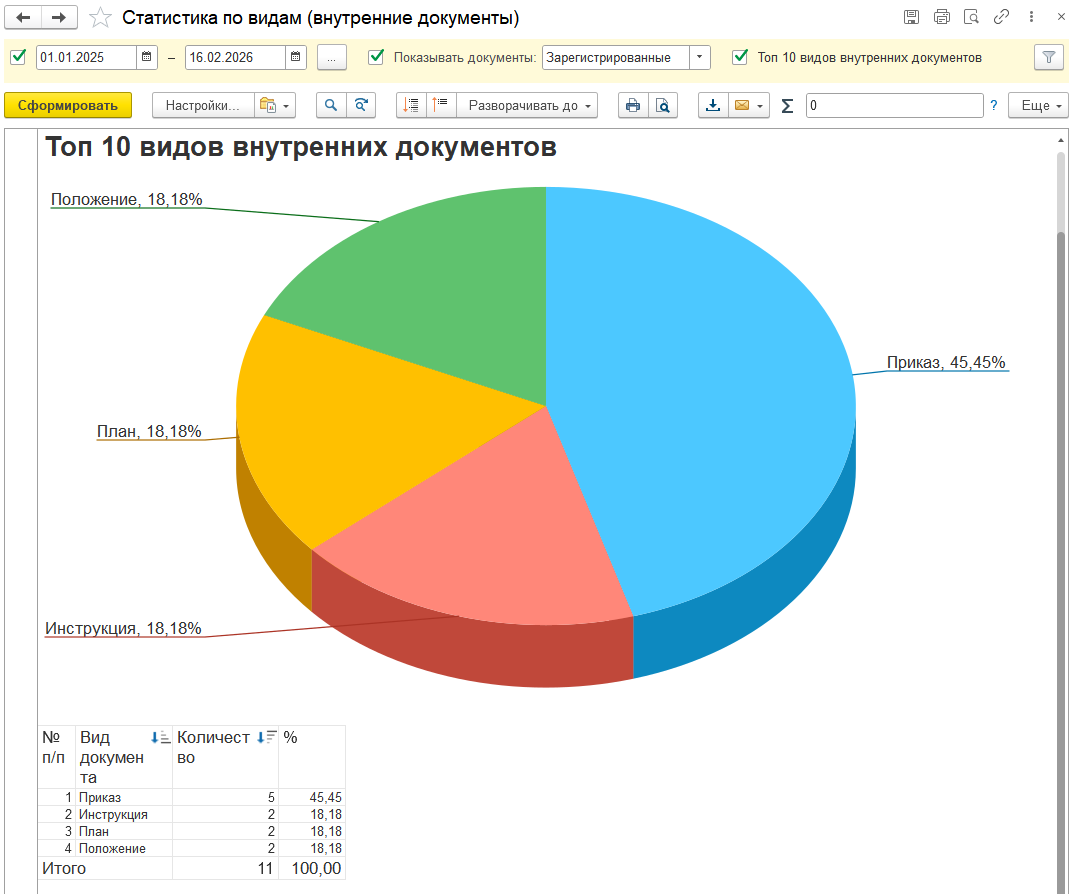Click the save report download icon

pyautogui.click(x=713, y=105)
